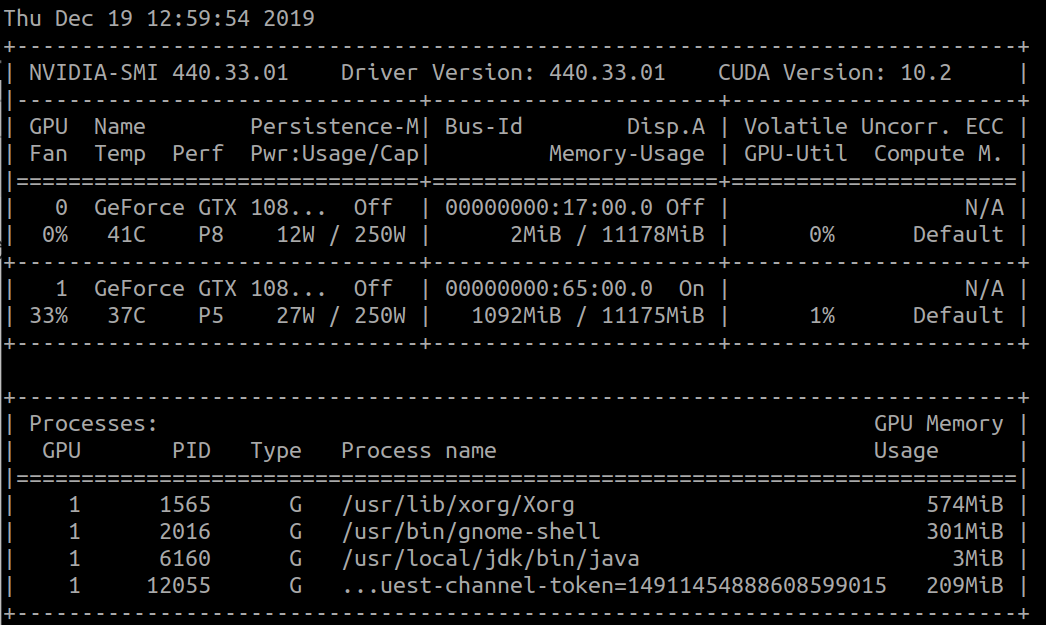Click the 41C temperature value
1046x625 pixels.
point(127,234)
